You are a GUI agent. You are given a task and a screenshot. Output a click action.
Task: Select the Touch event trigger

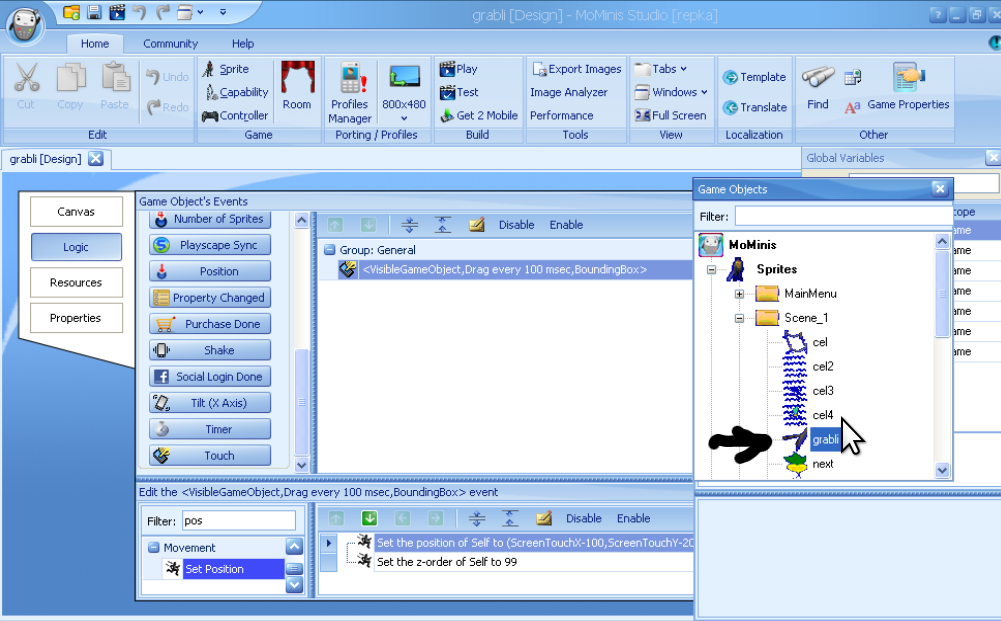pyautogui.click(x=210, y=455)
